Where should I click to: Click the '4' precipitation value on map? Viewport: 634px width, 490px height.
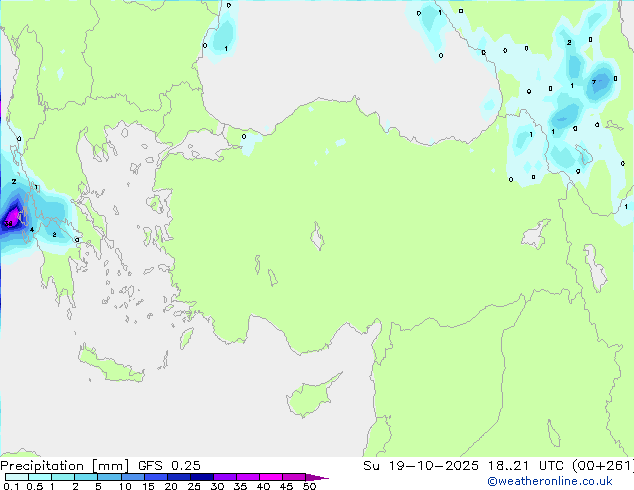pyautogui.click(x=32, y=230)
